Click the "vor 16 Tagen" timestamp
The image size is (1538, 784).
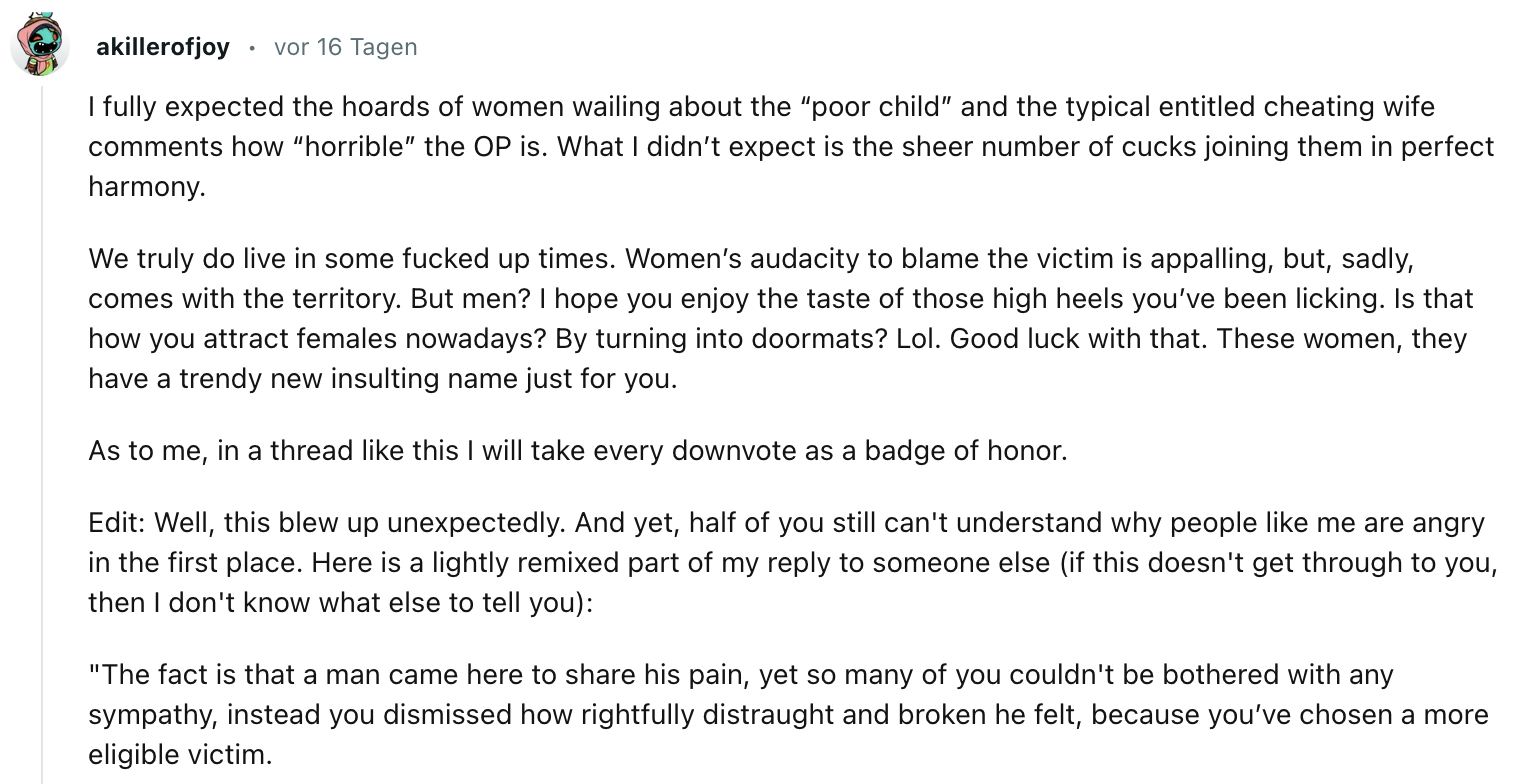(x=345, y=47)
